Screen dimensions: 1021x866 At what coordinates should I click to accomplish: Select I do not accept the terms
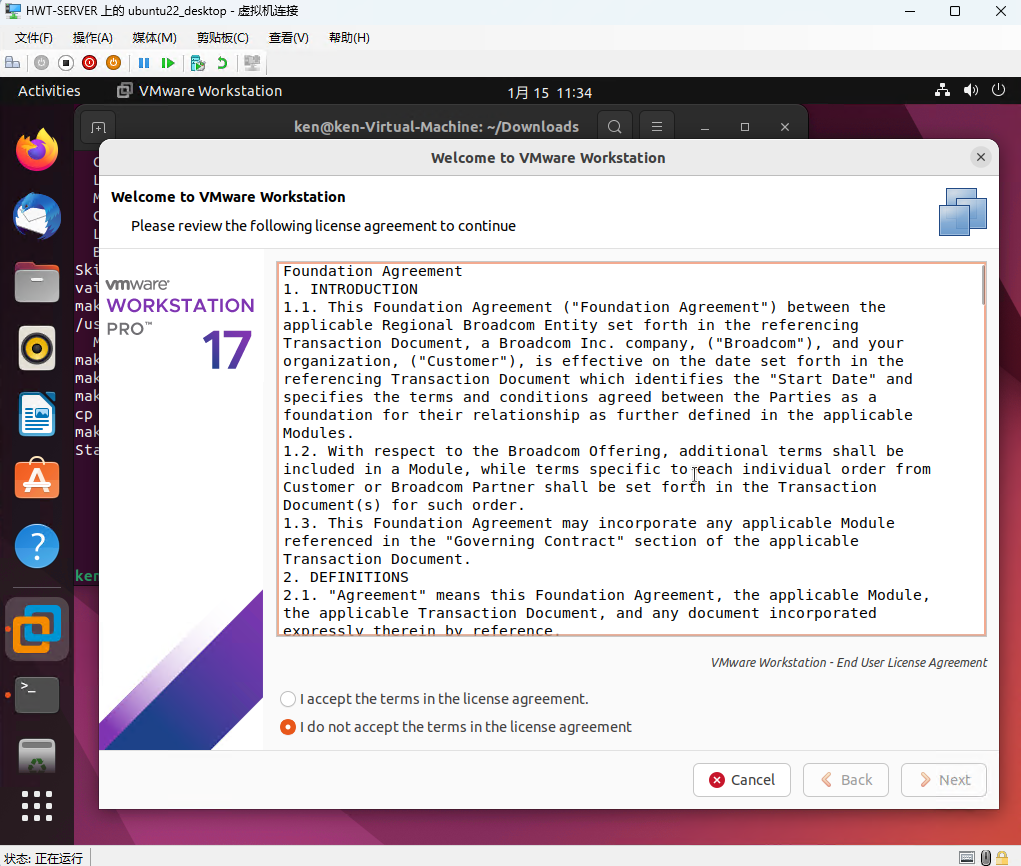point(456,727)
